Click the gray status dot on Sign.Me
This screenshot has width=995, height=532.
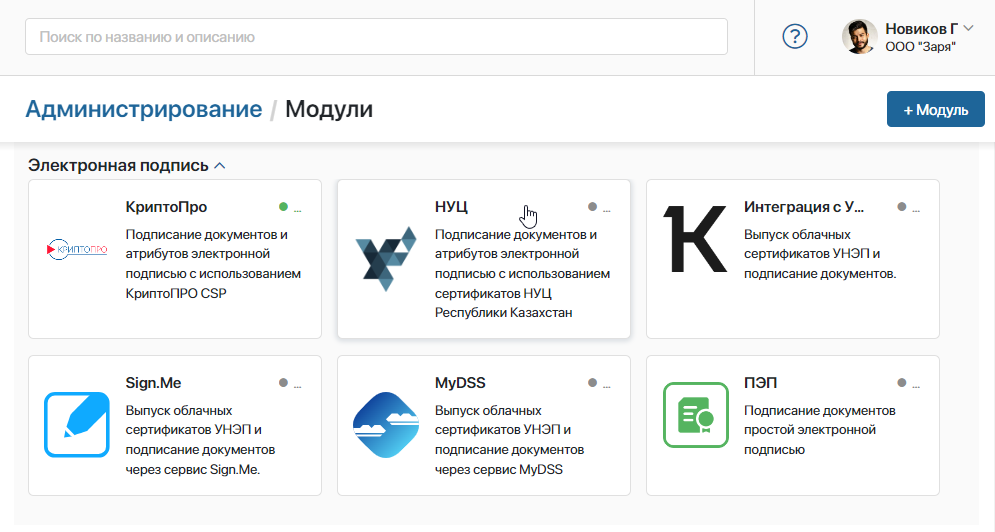(283, 382)
